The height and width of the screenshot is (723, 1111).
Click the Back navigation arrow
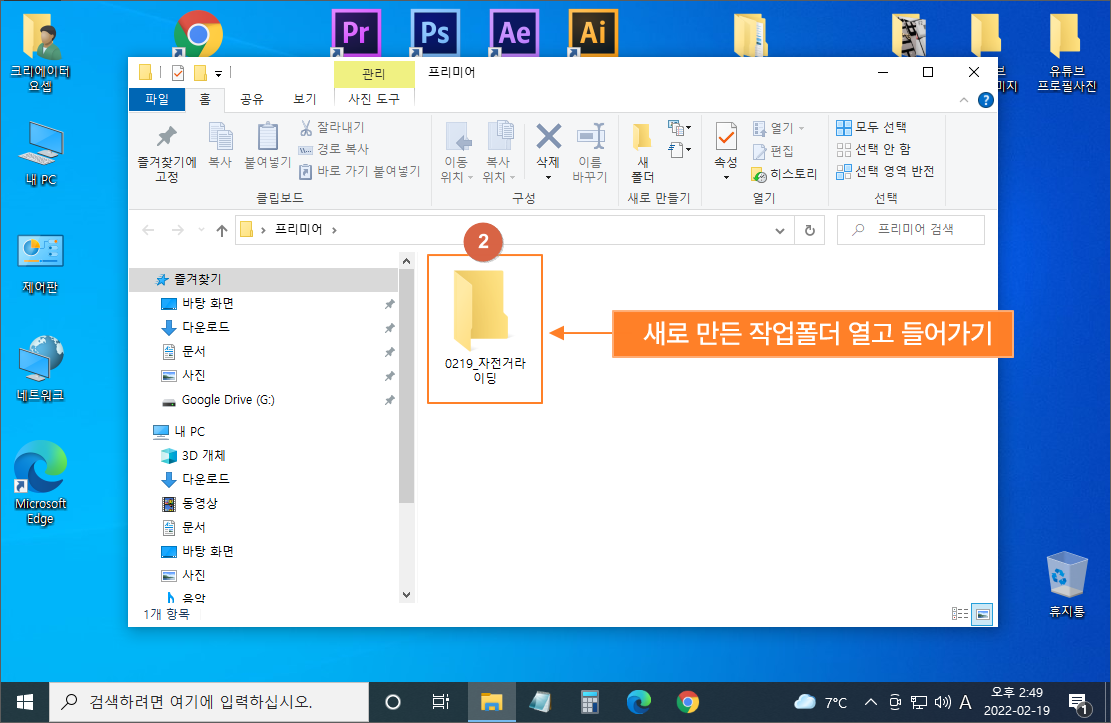click(x=148, y=230)
